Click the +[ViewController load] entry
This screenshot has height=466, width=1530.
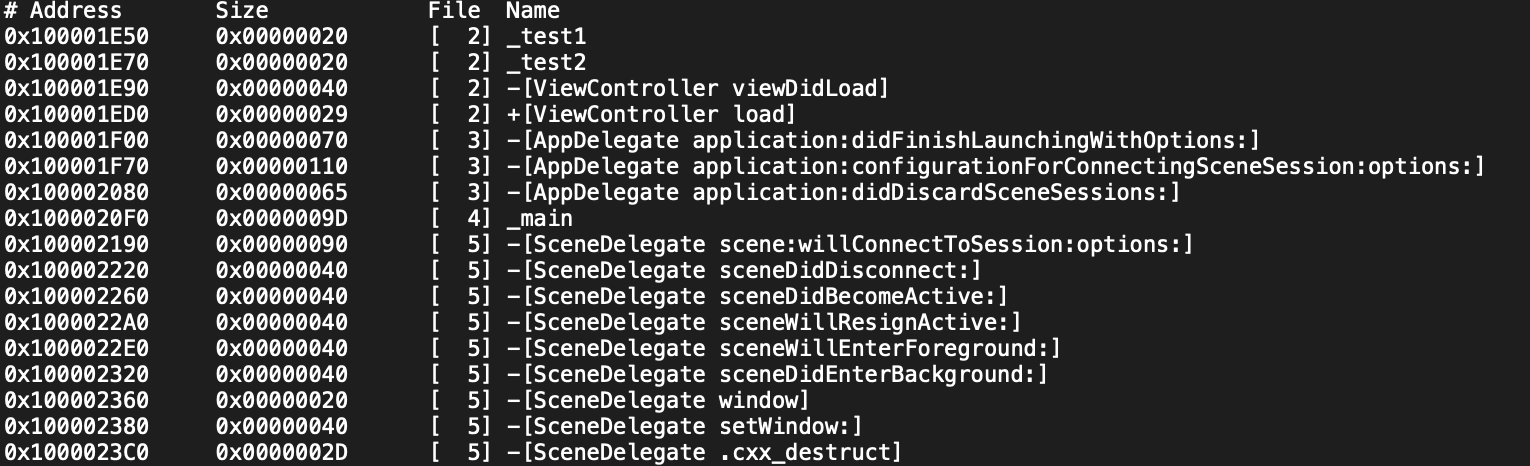click(651, 115)
